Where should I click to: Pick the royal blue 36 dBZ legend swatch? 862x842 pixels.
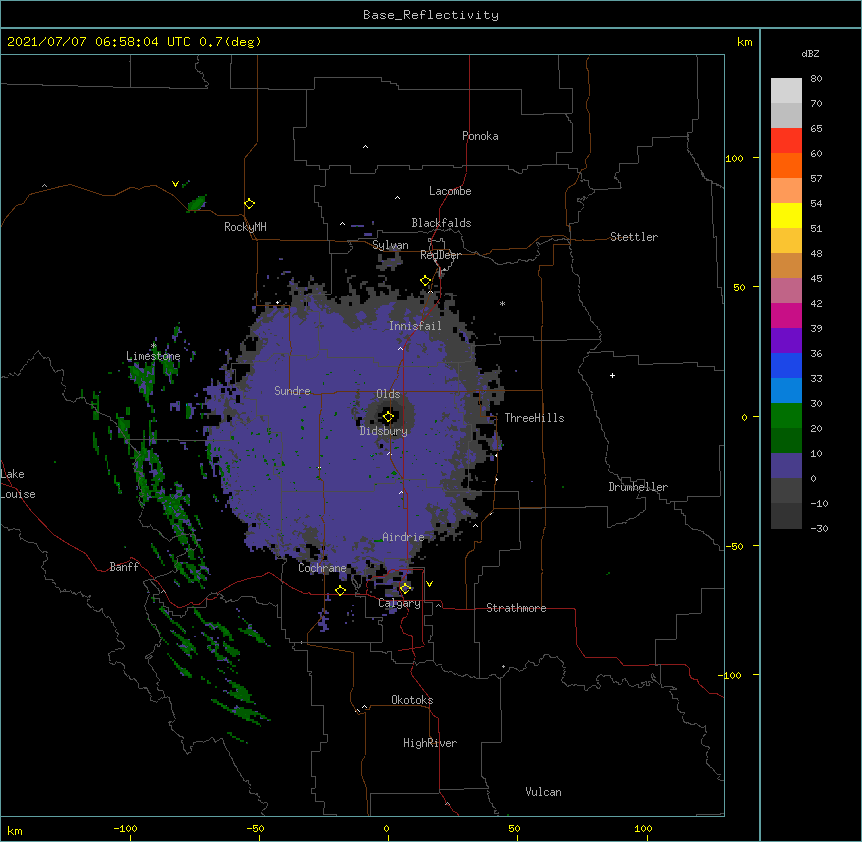pos(786,365)
